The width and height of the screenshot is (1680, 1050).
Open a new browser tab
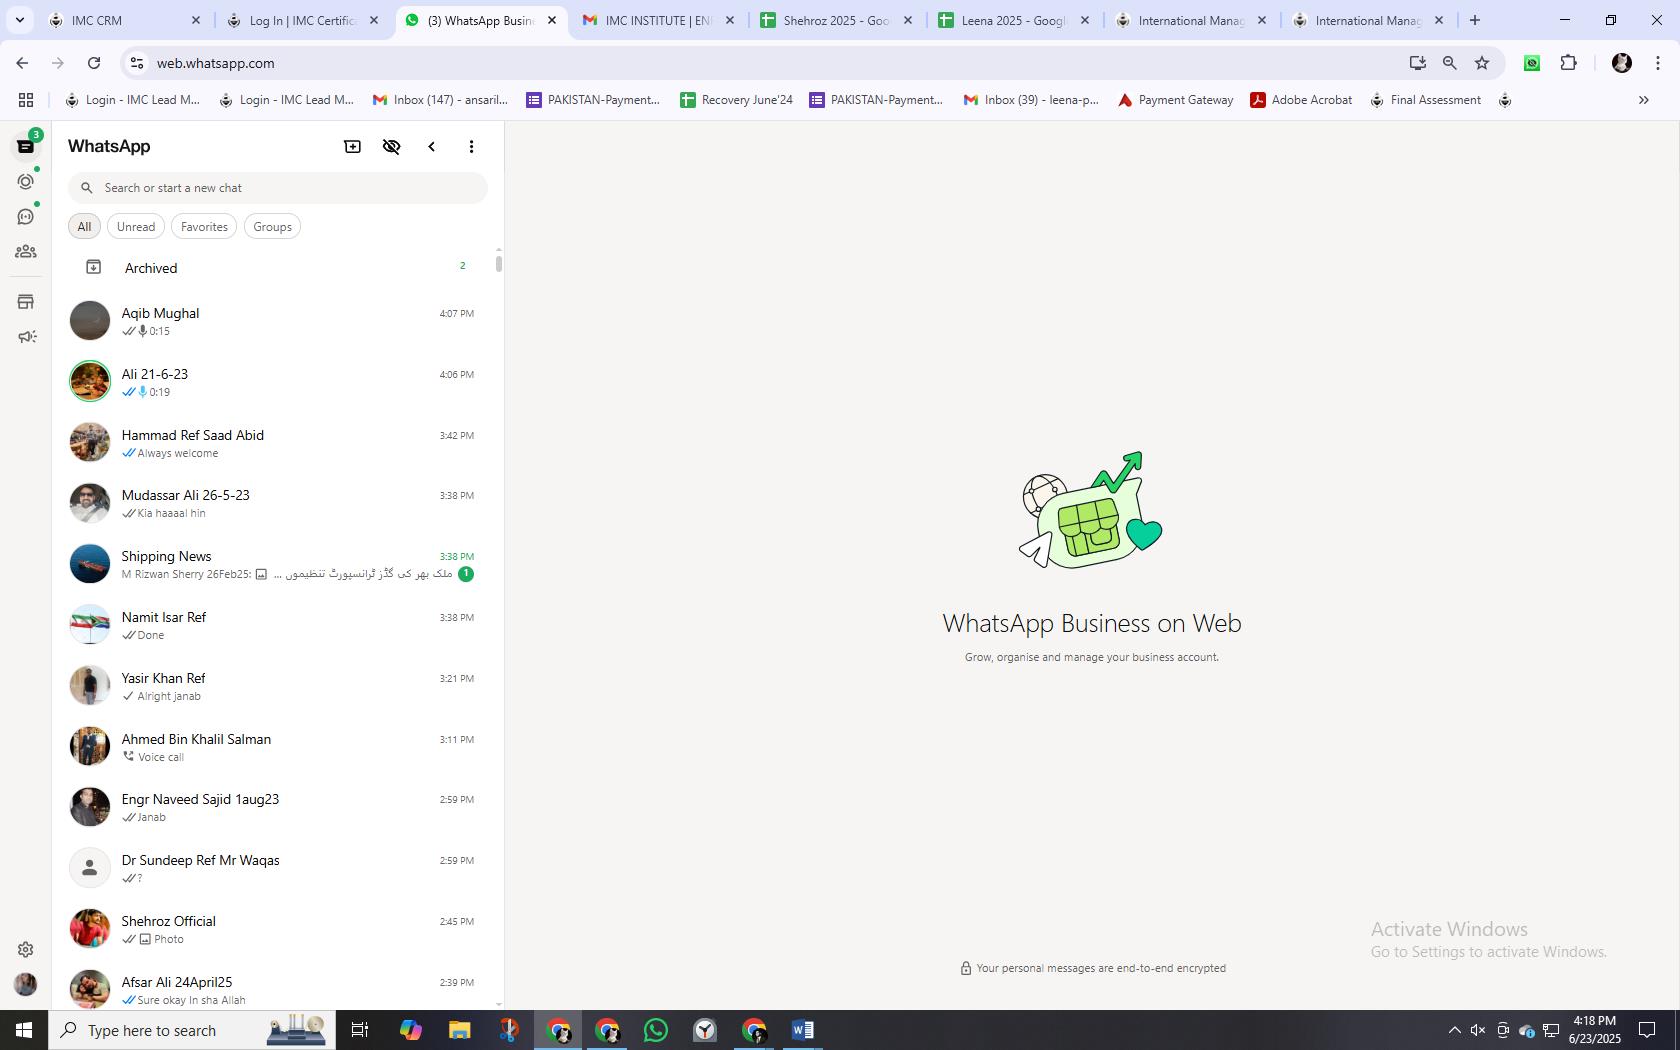click(x=1475, y=20)
